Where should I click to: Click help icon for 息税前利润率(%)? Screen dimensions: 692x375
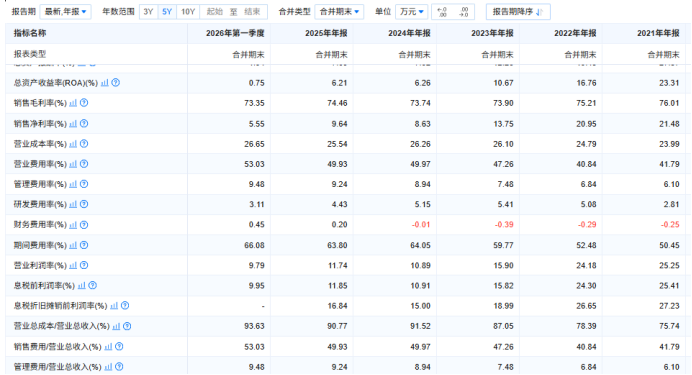[x=93, y=285]
